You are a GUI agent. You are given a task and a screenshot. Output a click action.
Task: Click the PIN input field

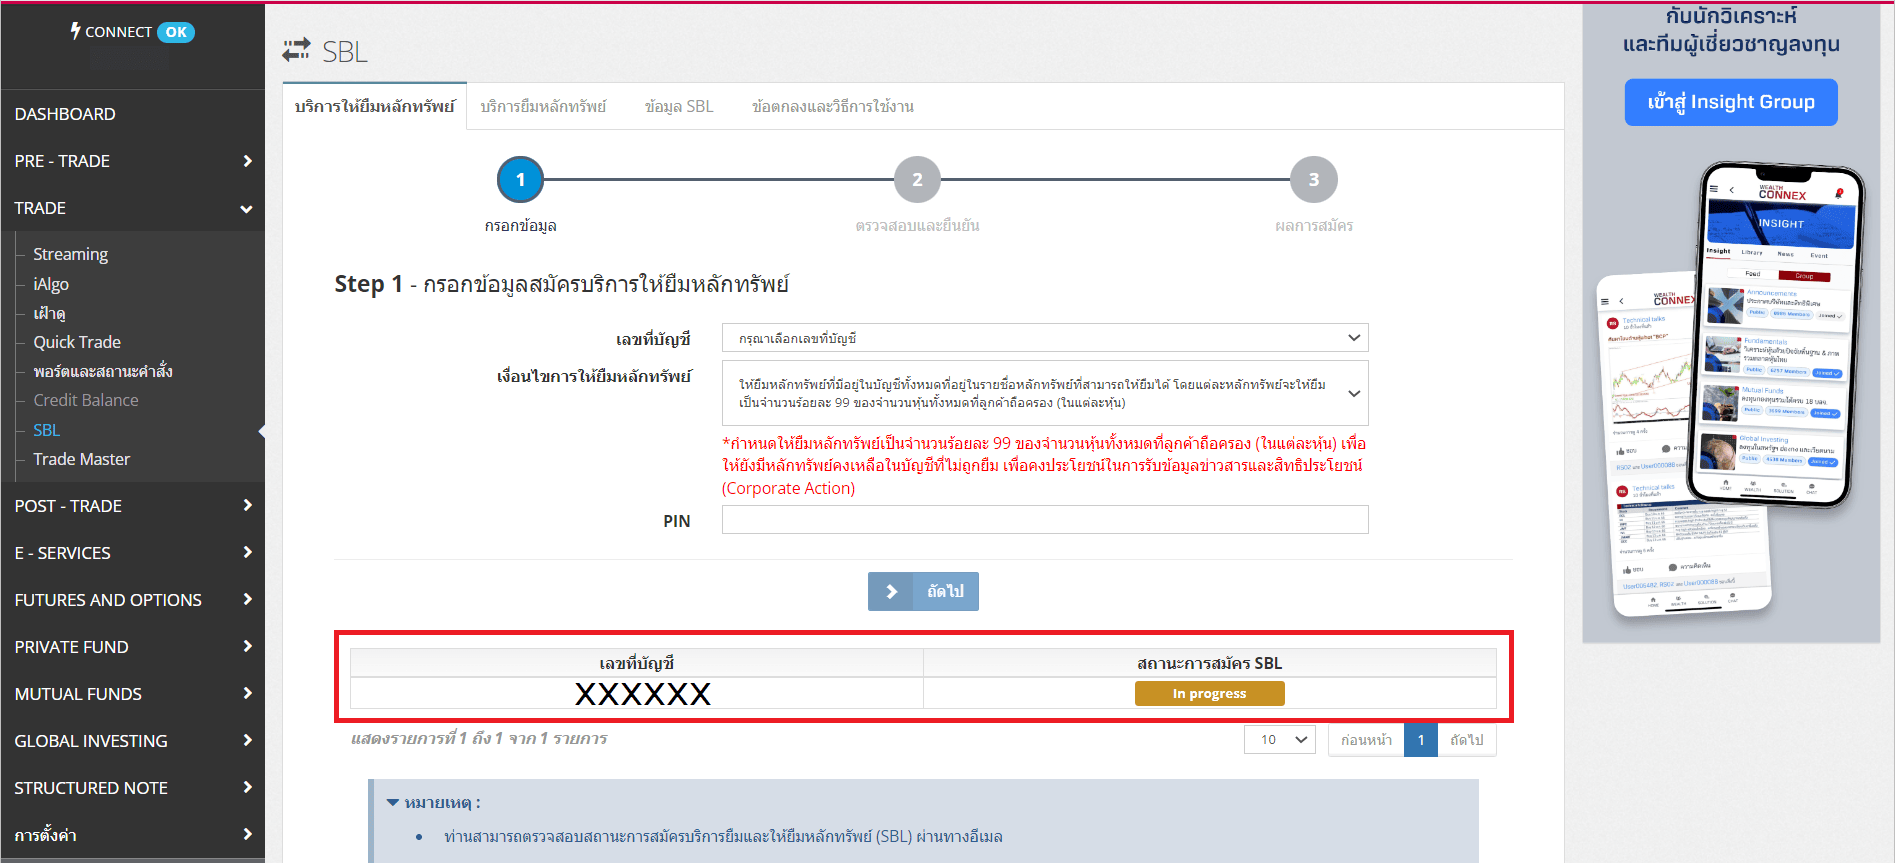1044,520
